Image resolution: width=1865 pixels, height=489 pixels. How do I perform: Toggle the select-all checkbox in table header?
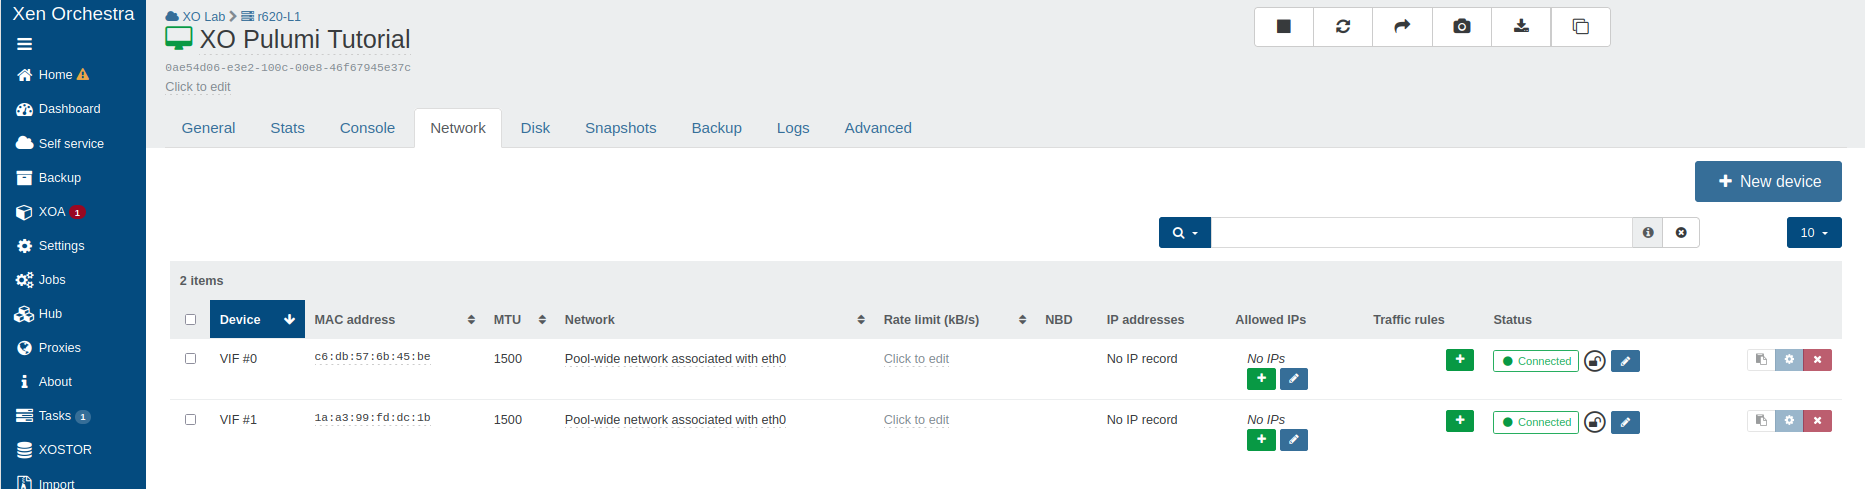(190, 320)
